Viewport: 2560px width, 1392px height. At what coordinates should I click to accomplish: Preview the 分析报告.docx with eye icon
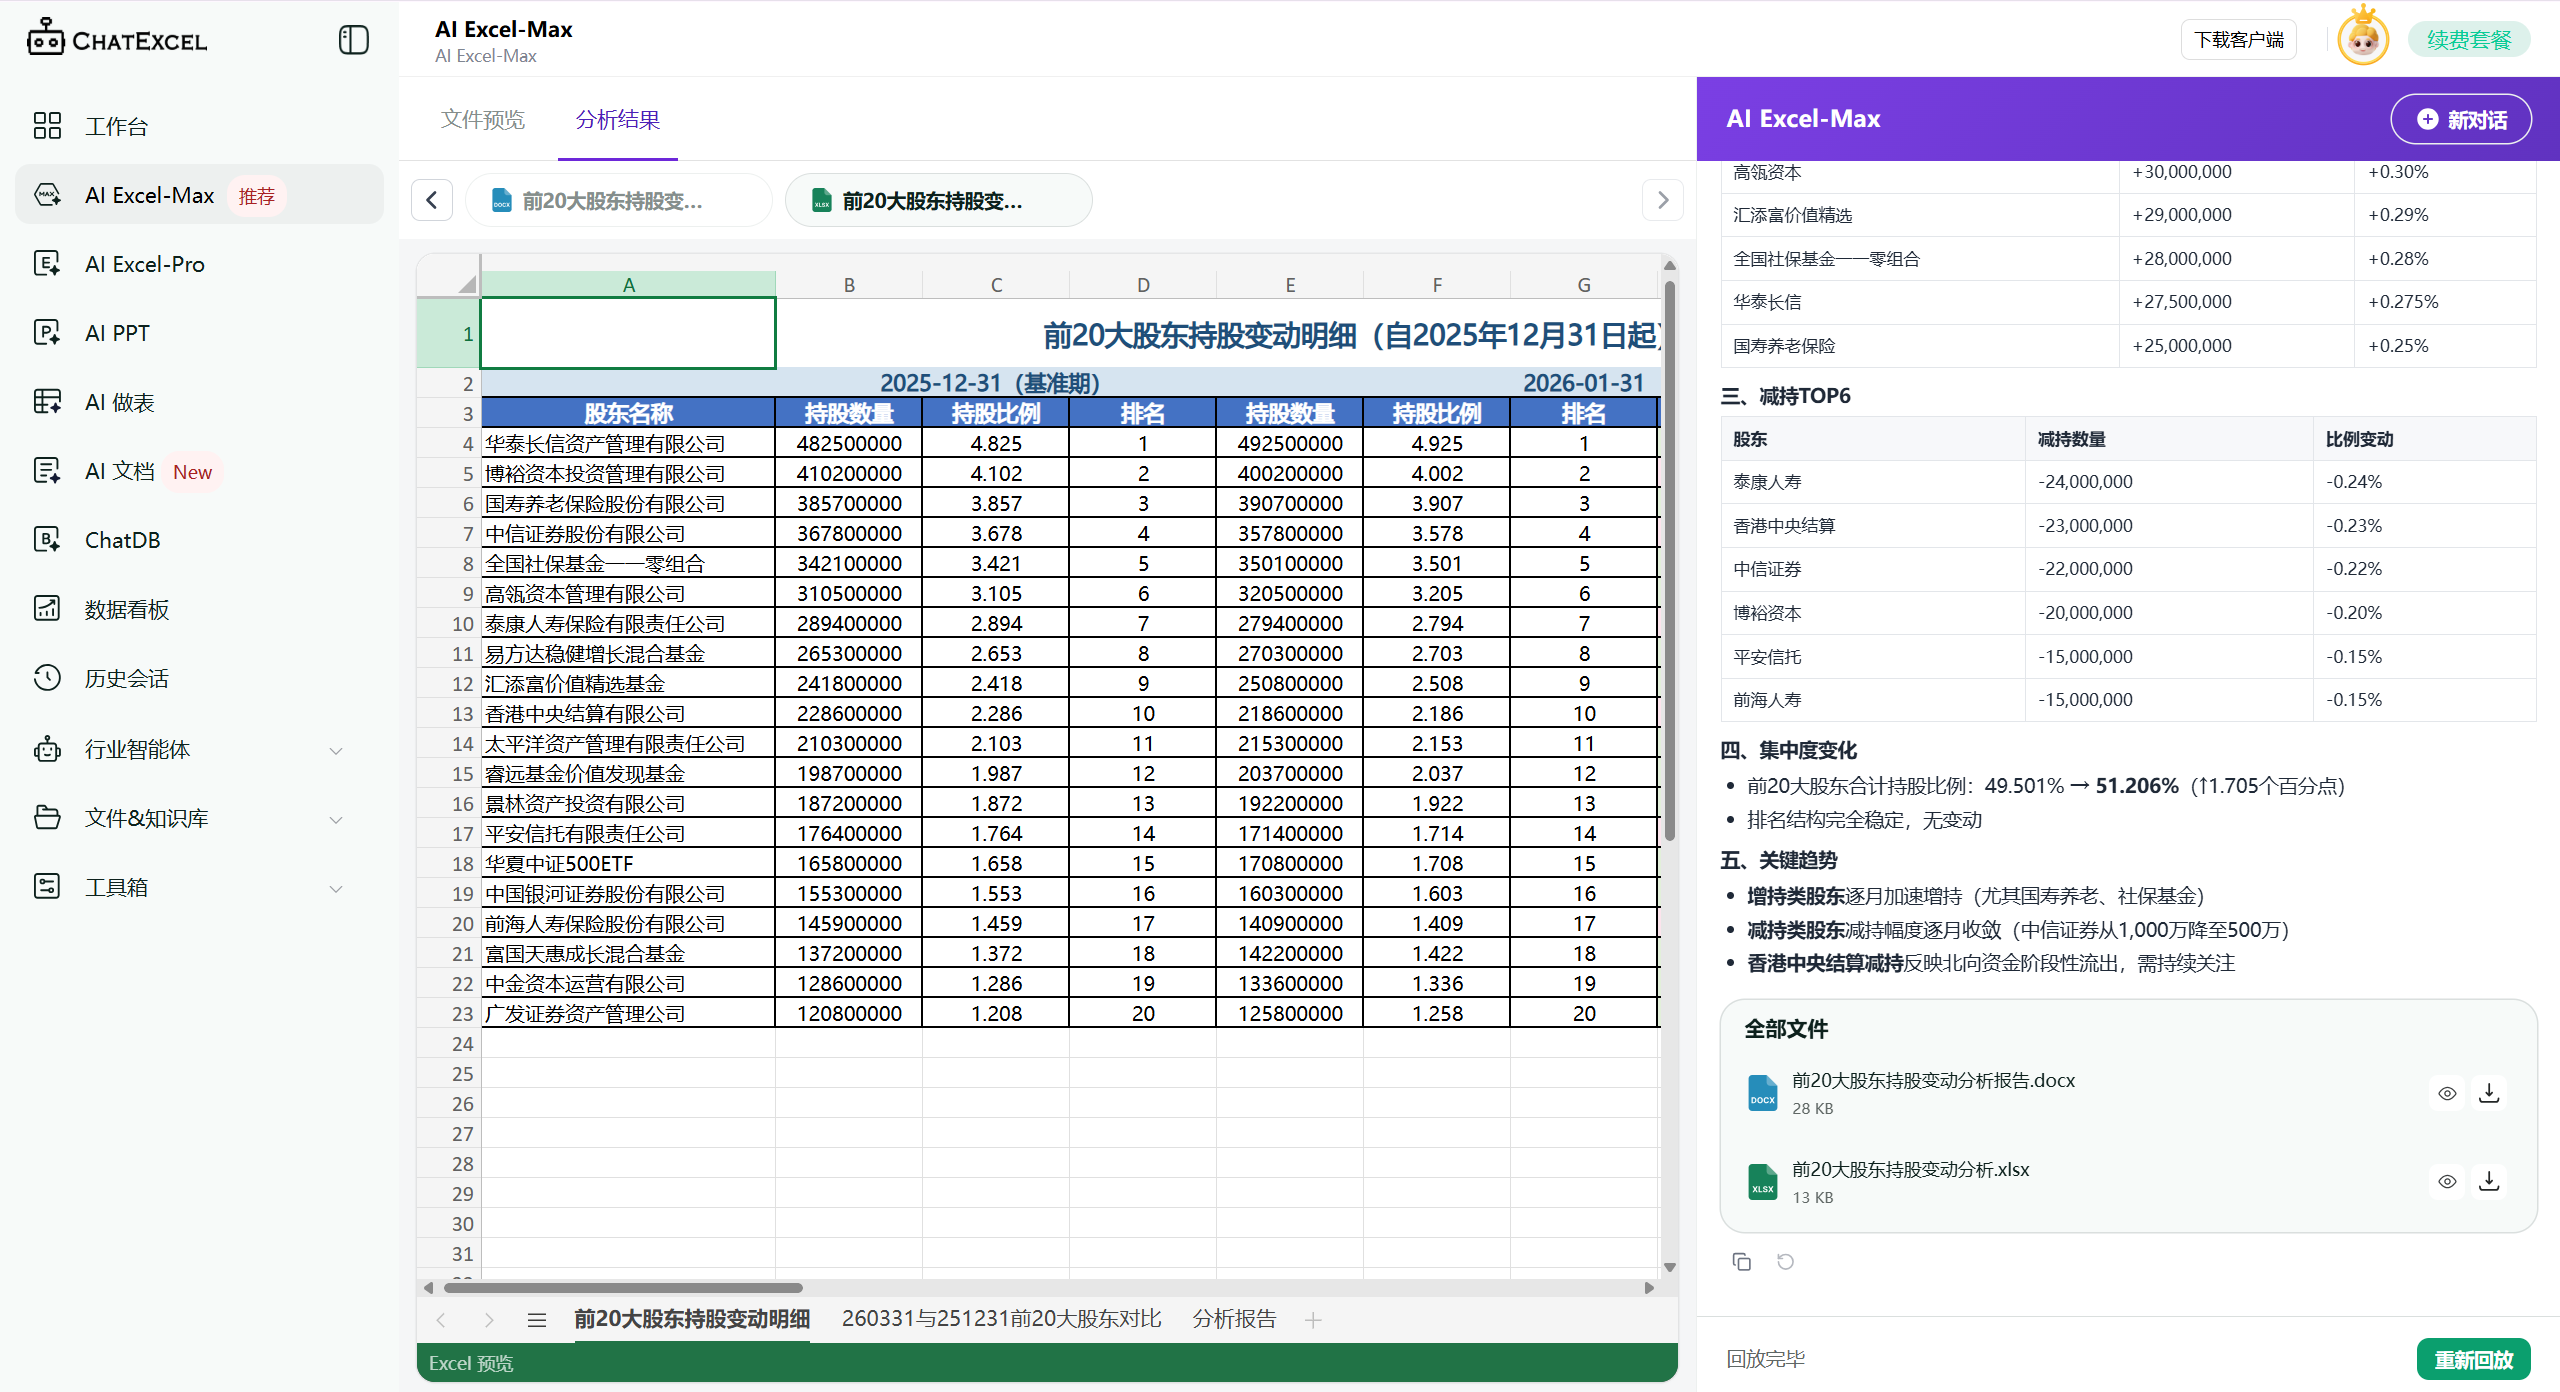(2446, 1093)
